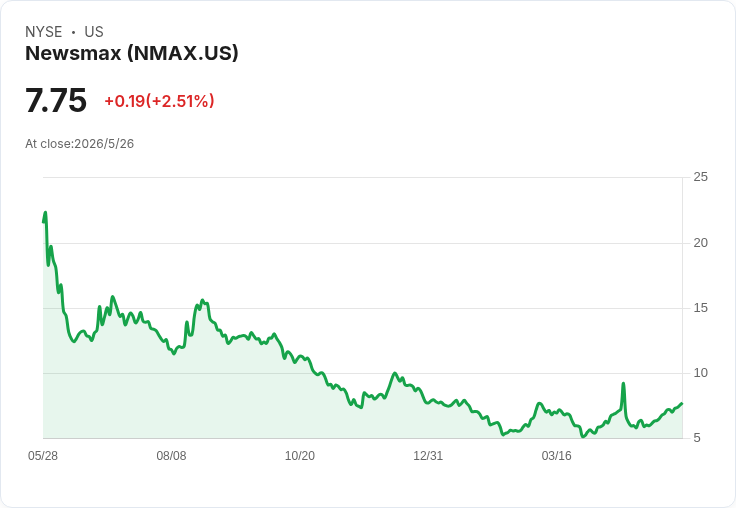The image size is (736, 508).
Task: Click the +0.19(+2.51%) change value
Action: [x=159, y=101]
